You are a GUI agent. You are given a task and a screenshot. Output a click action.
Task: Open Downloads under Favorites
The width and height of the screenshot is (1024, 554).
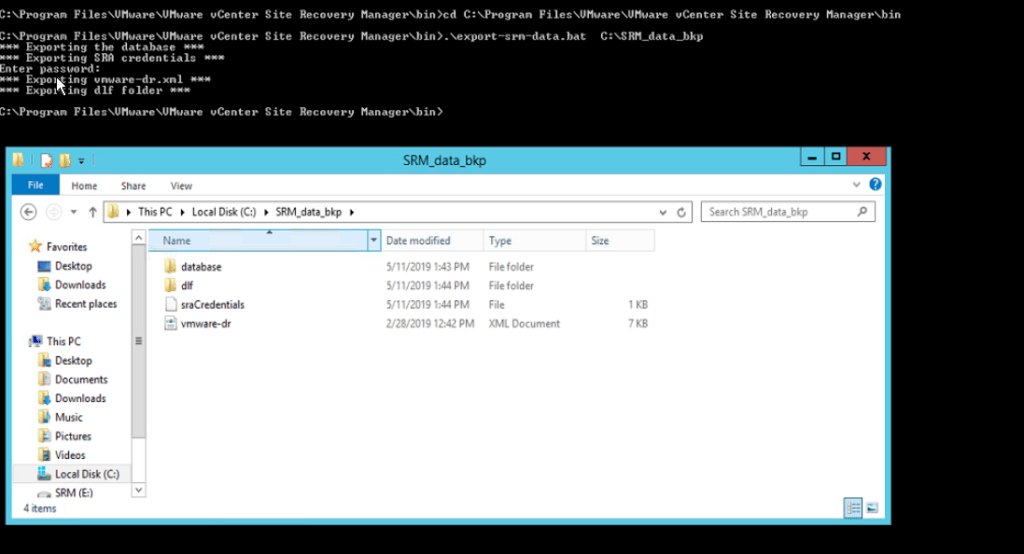click(x=80, y=285)
